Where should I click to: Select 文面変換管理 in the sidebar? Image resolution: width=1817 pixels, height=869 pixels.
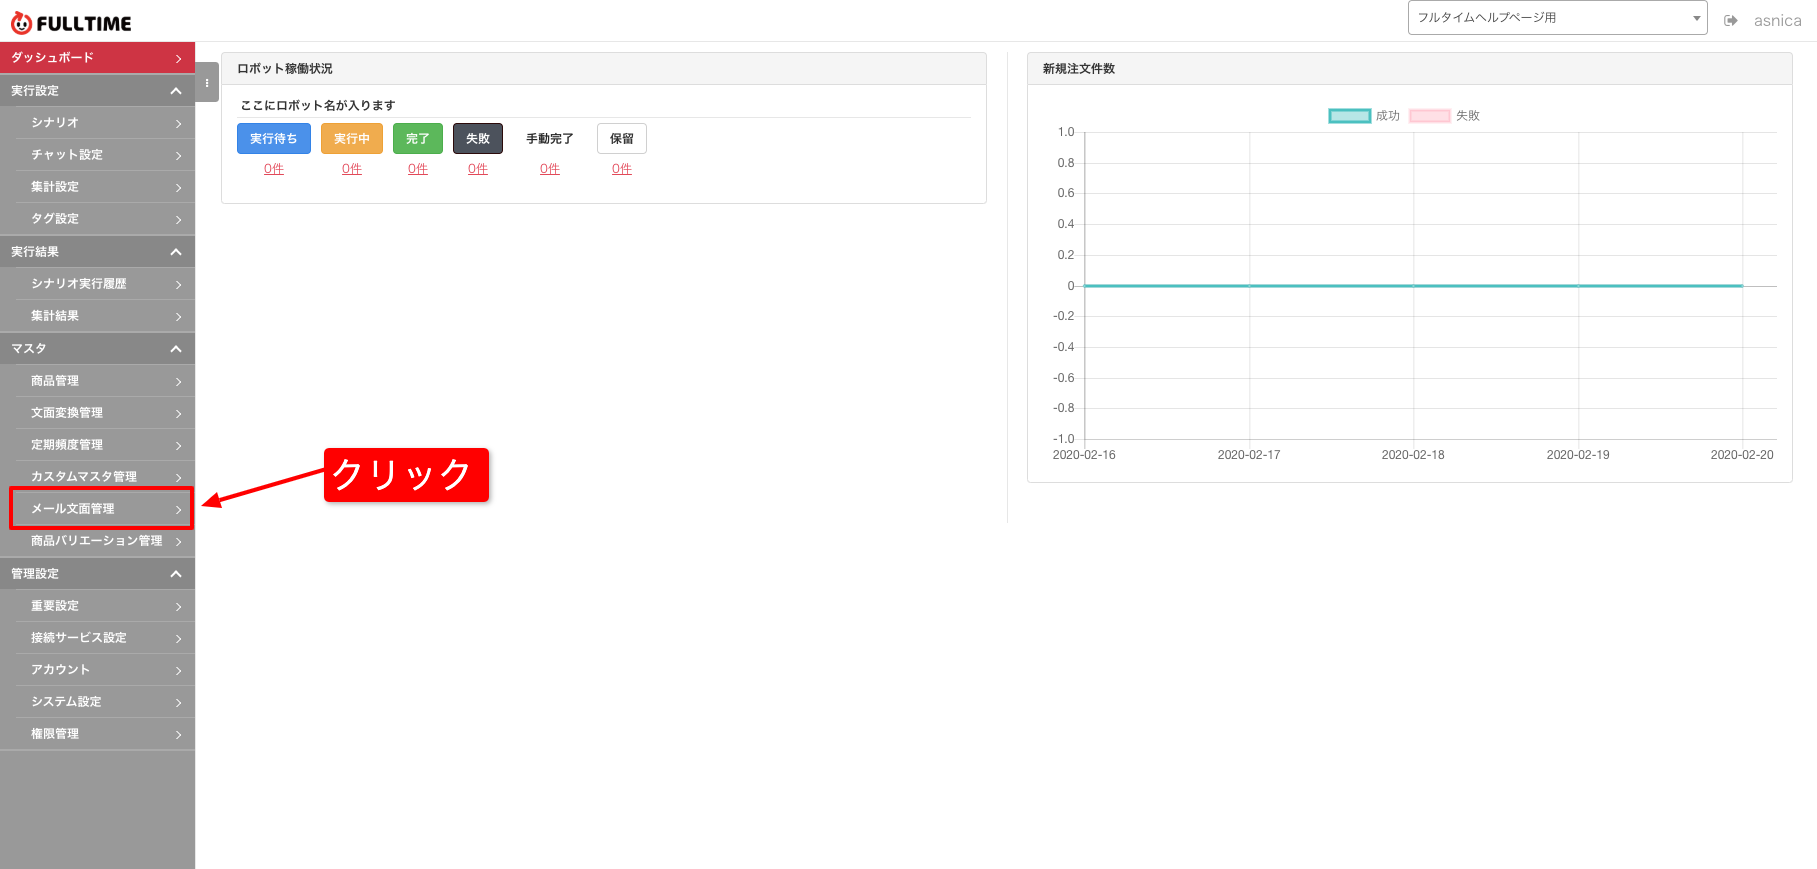pos(97,413)
